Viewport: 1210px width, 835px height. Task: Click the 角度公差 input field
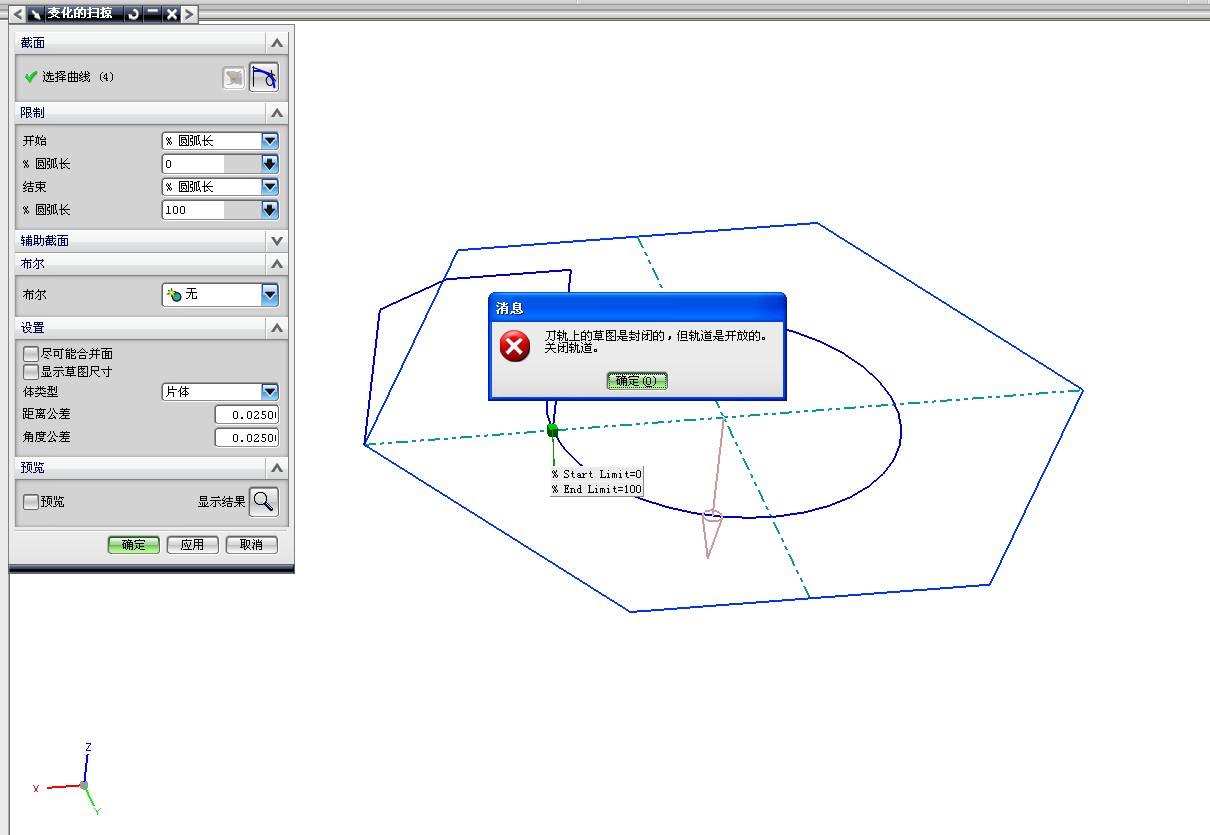(x=247, y=438)
